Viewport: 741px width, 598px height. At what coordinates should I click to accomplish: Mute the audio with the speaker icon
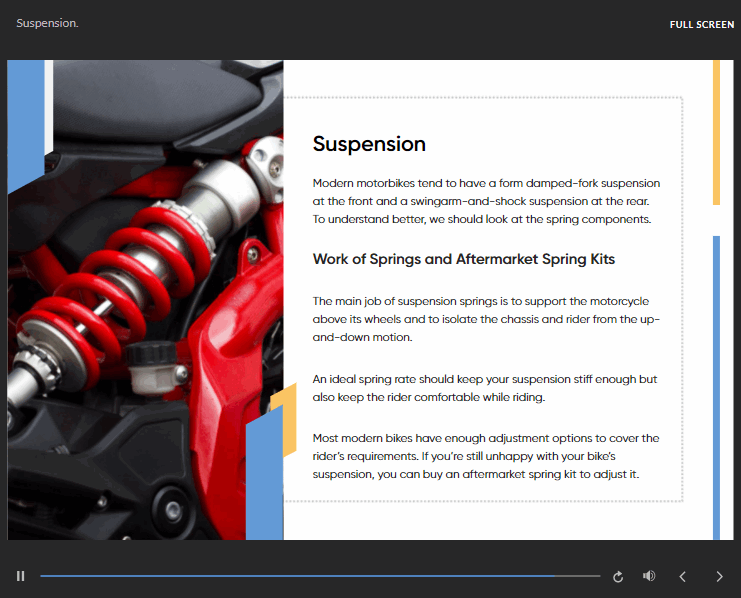(649, 576)
